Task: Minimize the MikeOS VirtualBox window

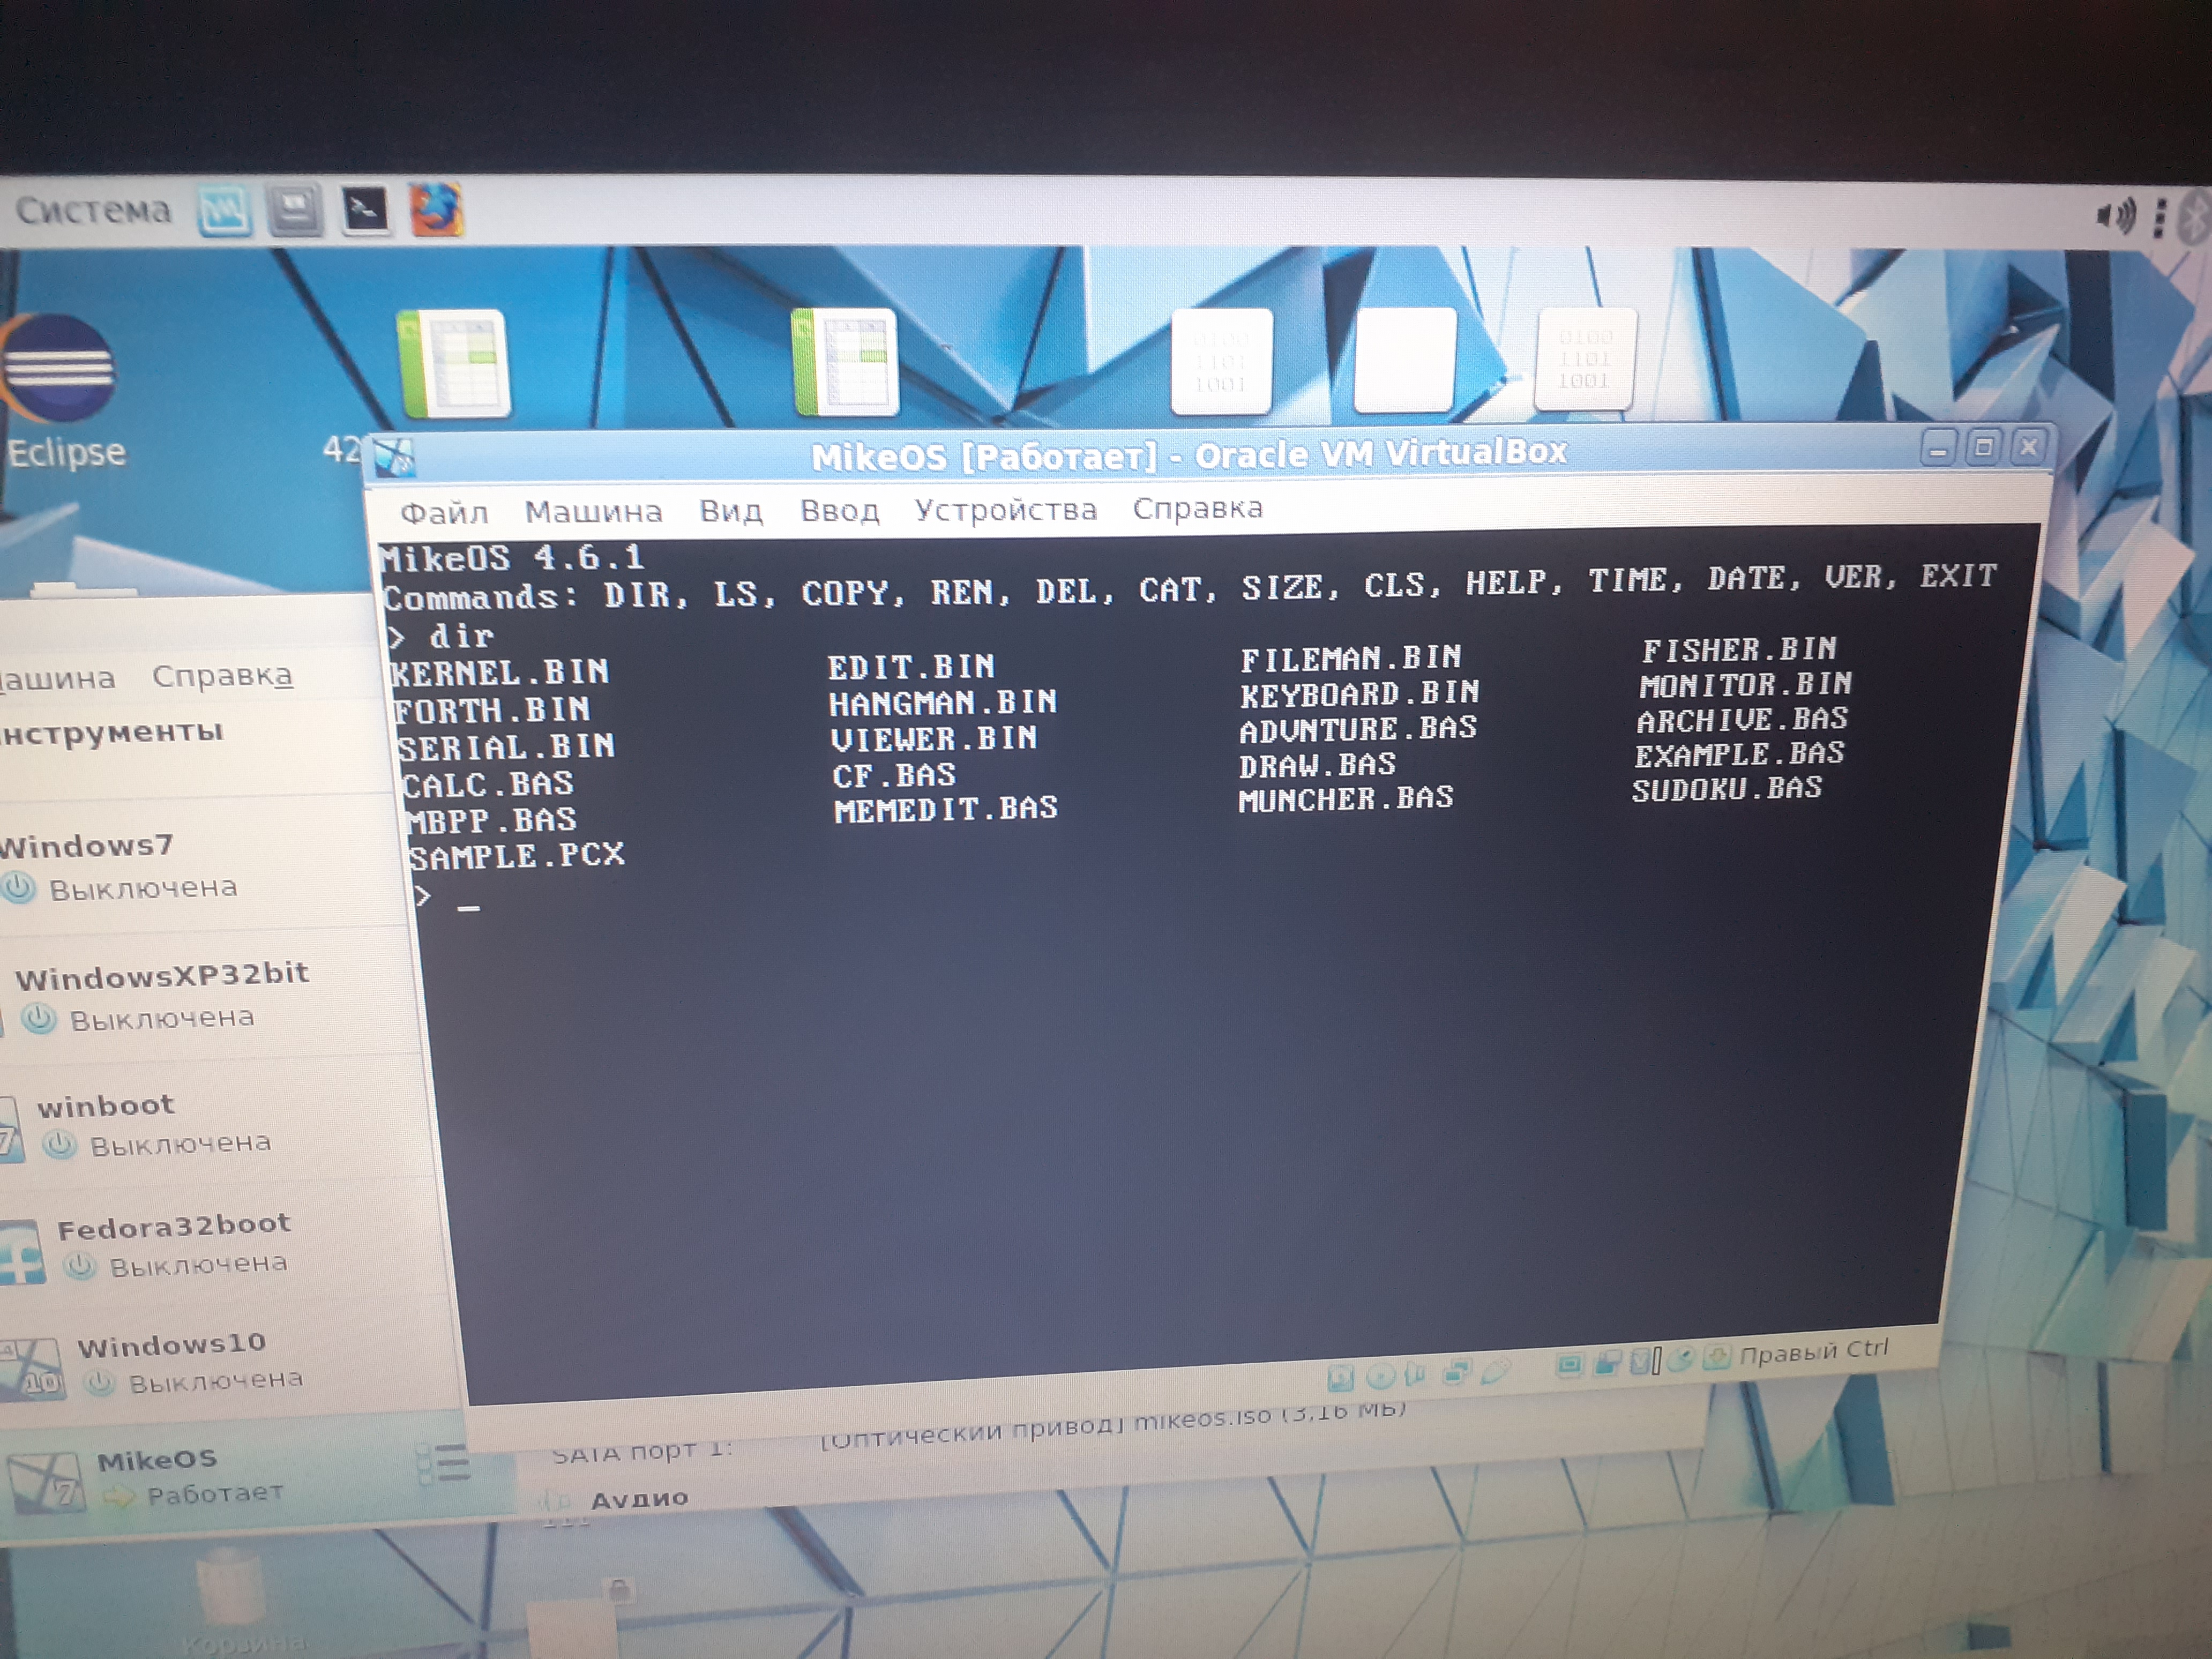Action: (x=1939, y=450)
